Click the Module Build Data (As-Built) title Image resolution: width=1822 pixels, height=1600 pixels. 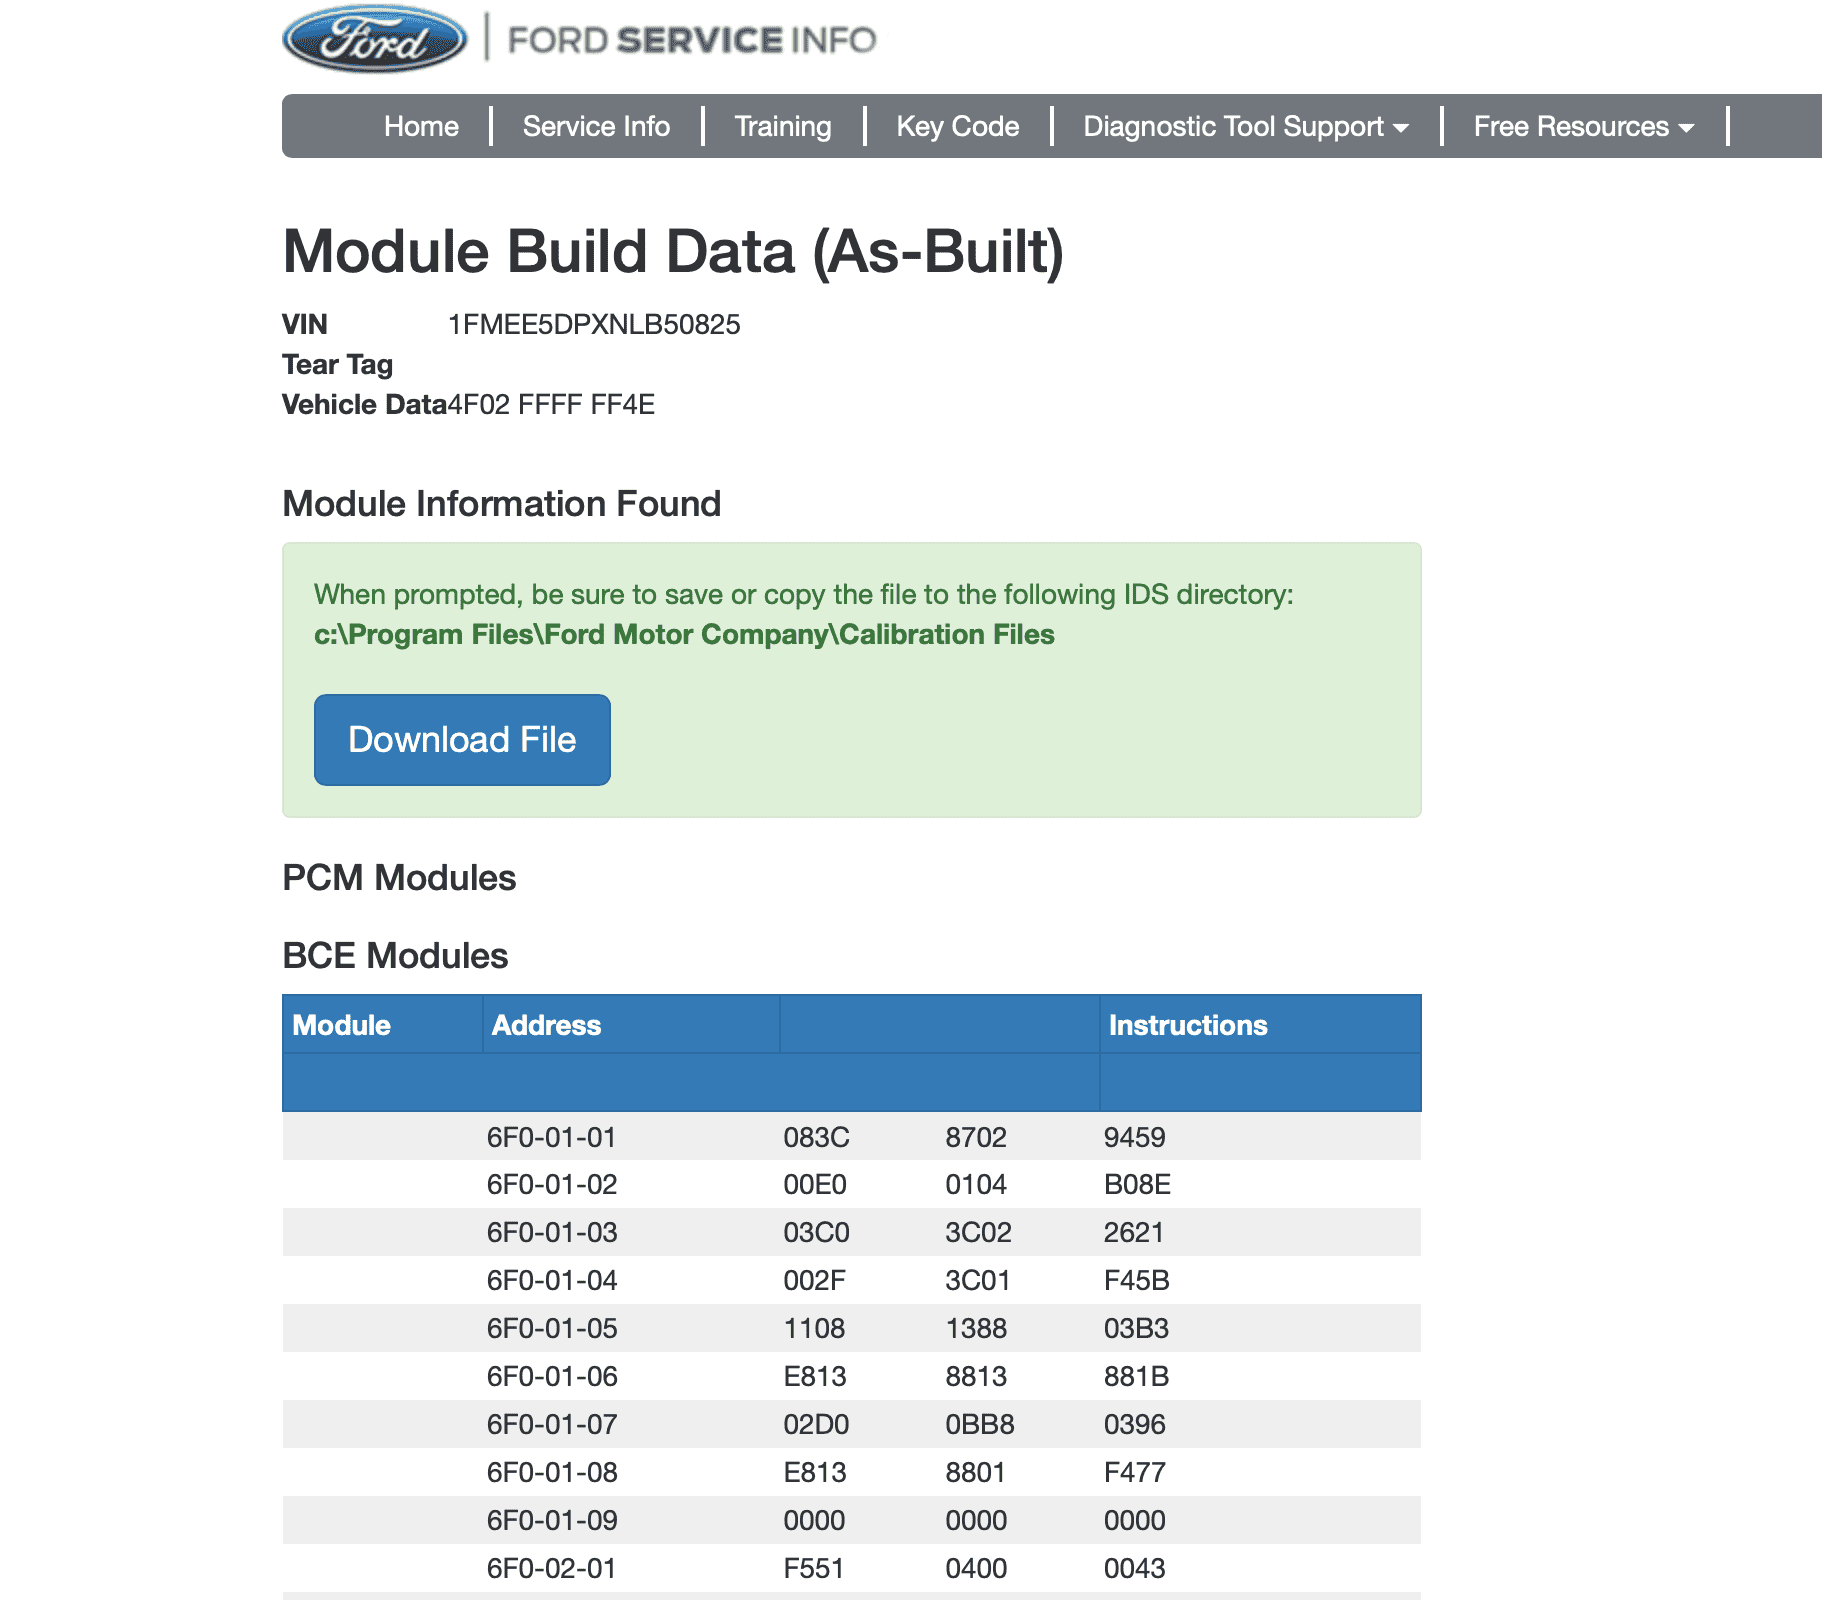pyautogui.click(x=673, y=252)
